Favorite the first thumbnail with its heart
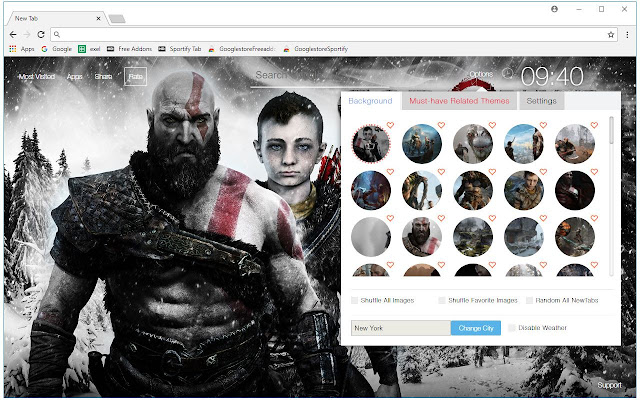Screen dimensions: 640x400 [390, 125]
